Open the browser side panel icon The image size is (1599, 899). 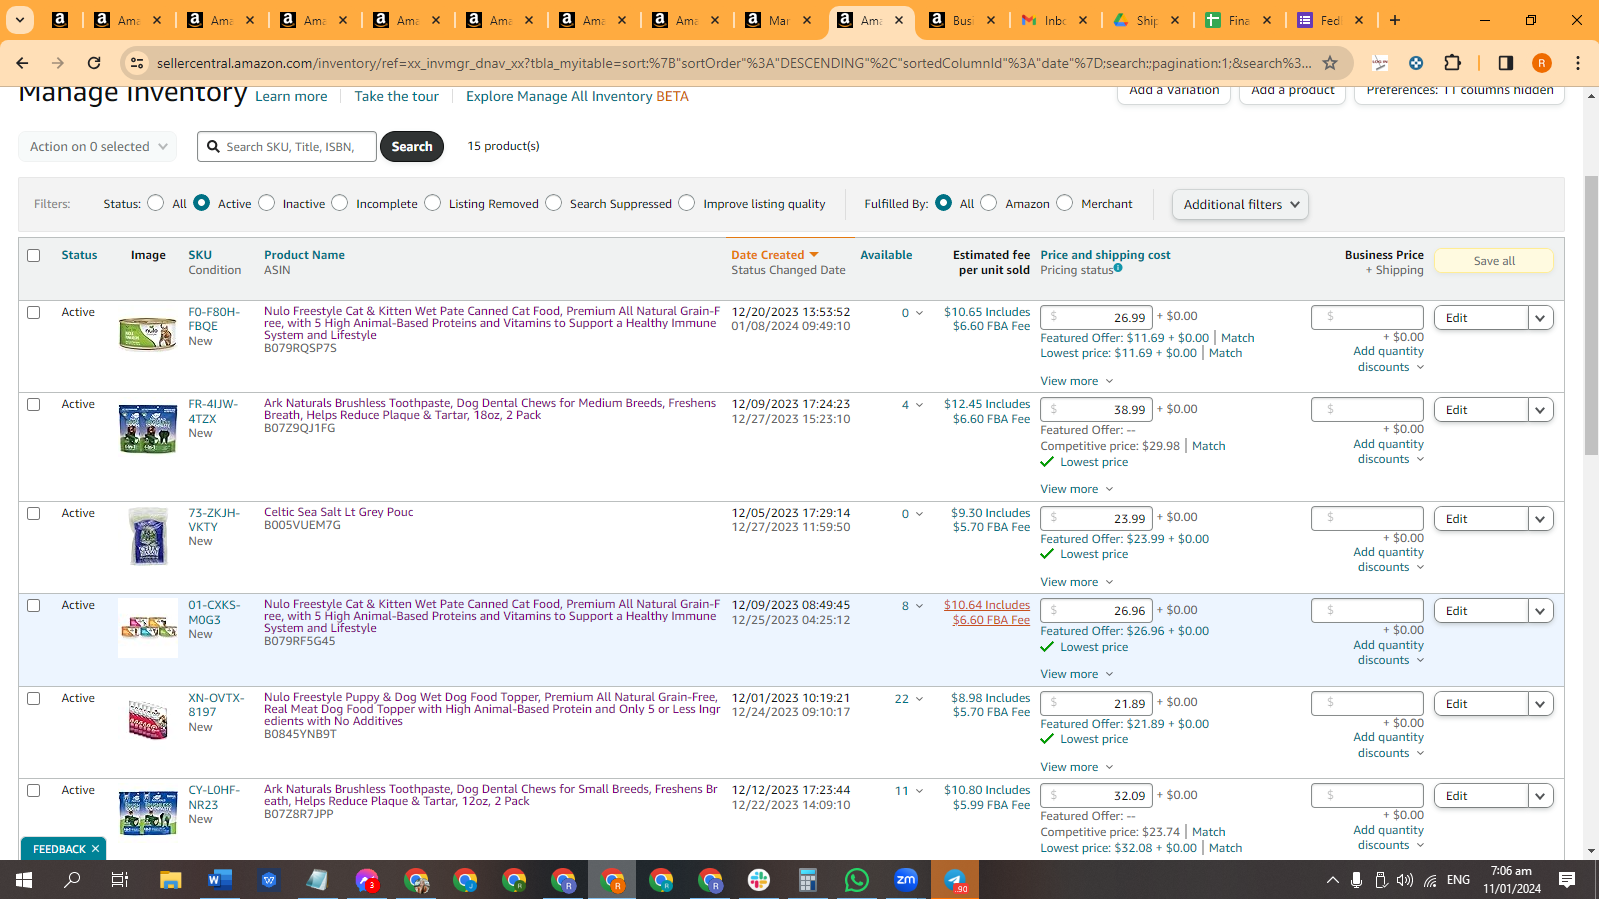tap(1505, 63)
